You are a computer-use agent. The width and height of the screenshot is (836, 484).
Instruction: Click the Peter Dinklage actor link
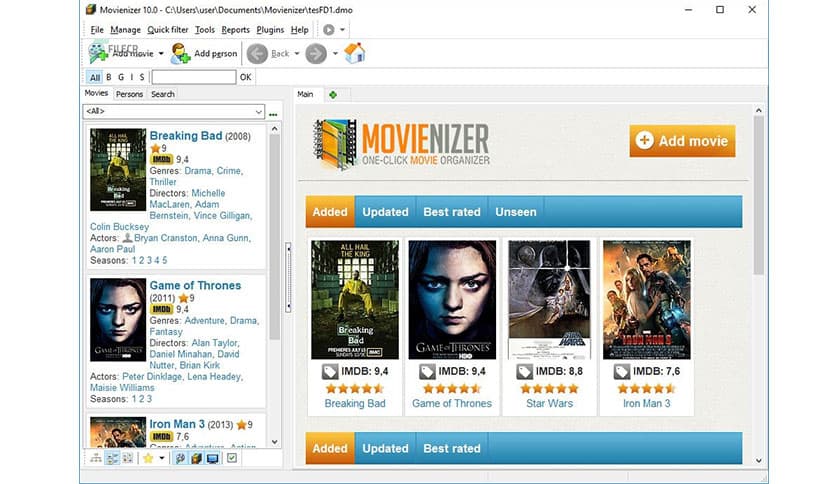click(152, 376)
